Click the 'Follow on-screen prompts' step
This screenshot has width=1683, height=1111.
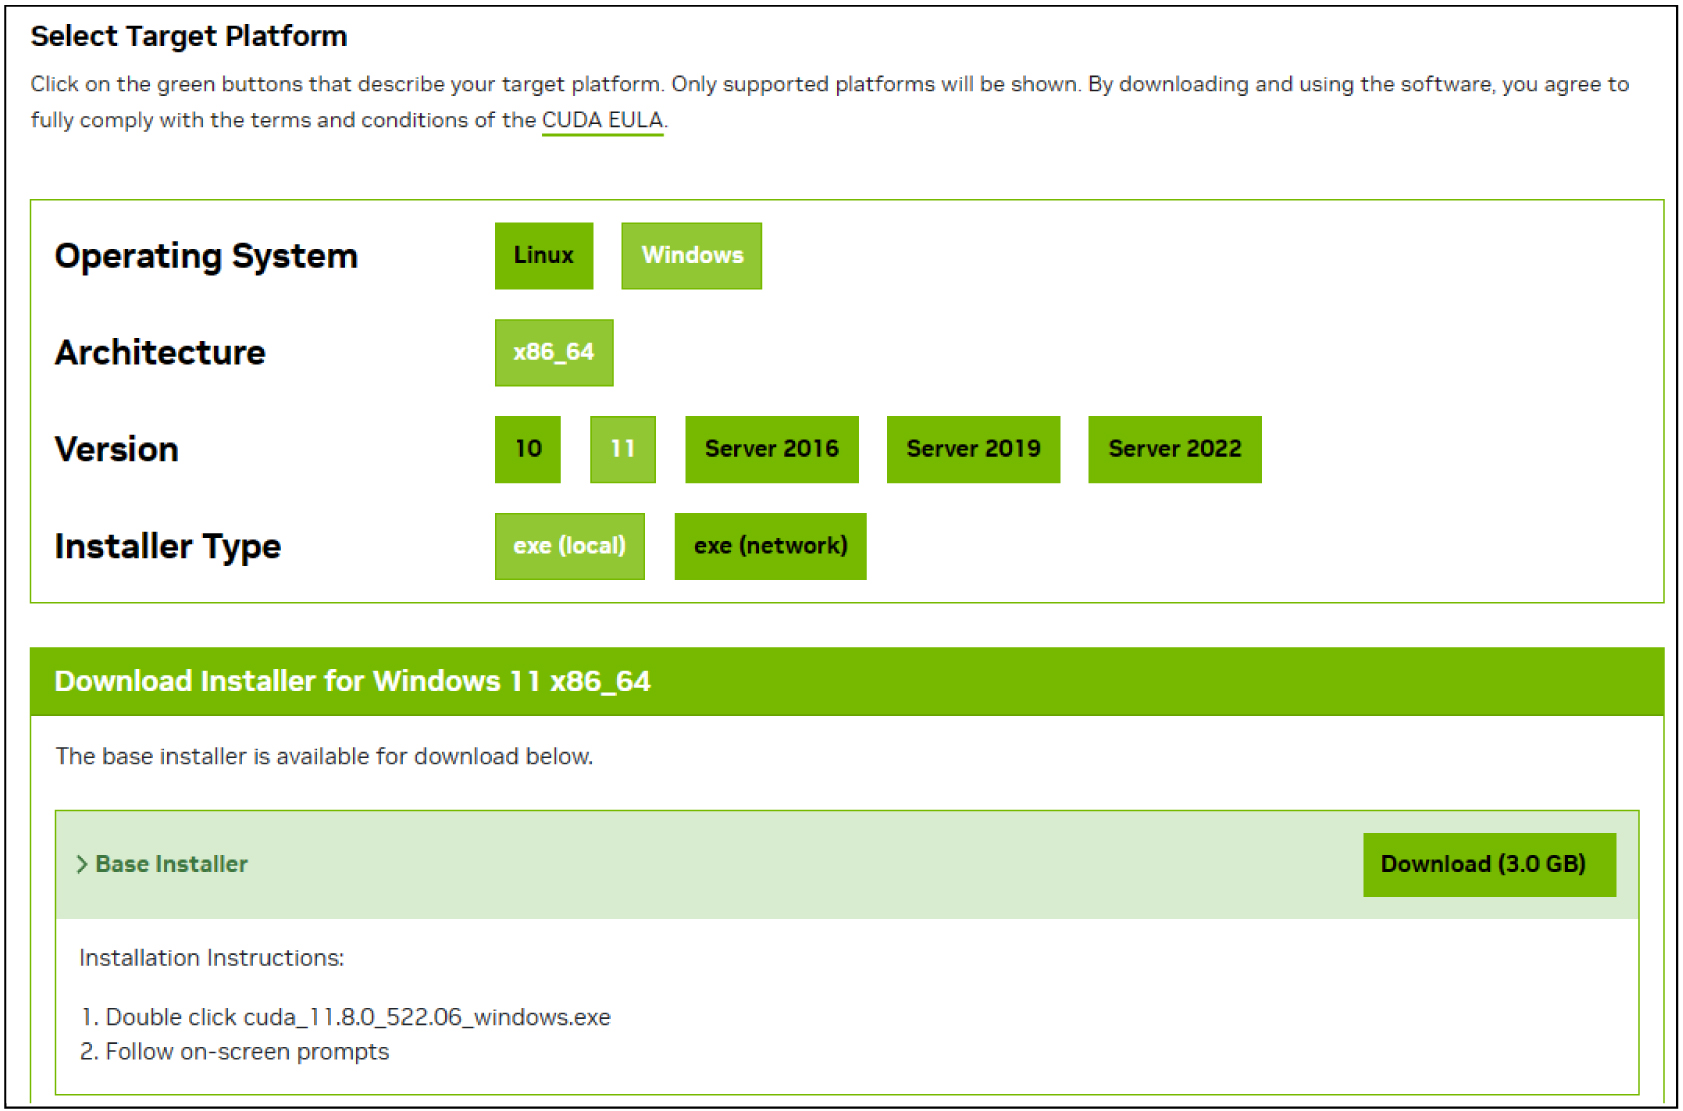coord(234,1052)
